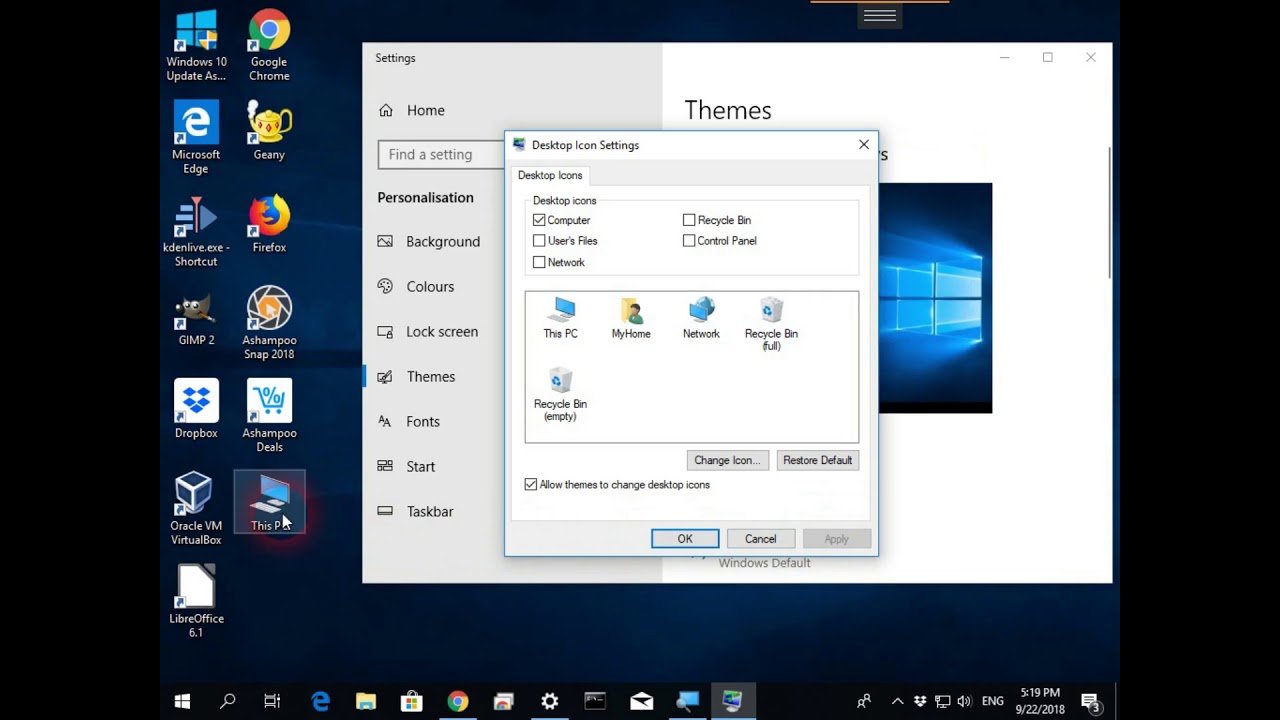Image resolution: width=1280 pixels, height=720 pixels.
Task: Select kdenlive.exe shortcut on desktop
Action: pos(196,231)
